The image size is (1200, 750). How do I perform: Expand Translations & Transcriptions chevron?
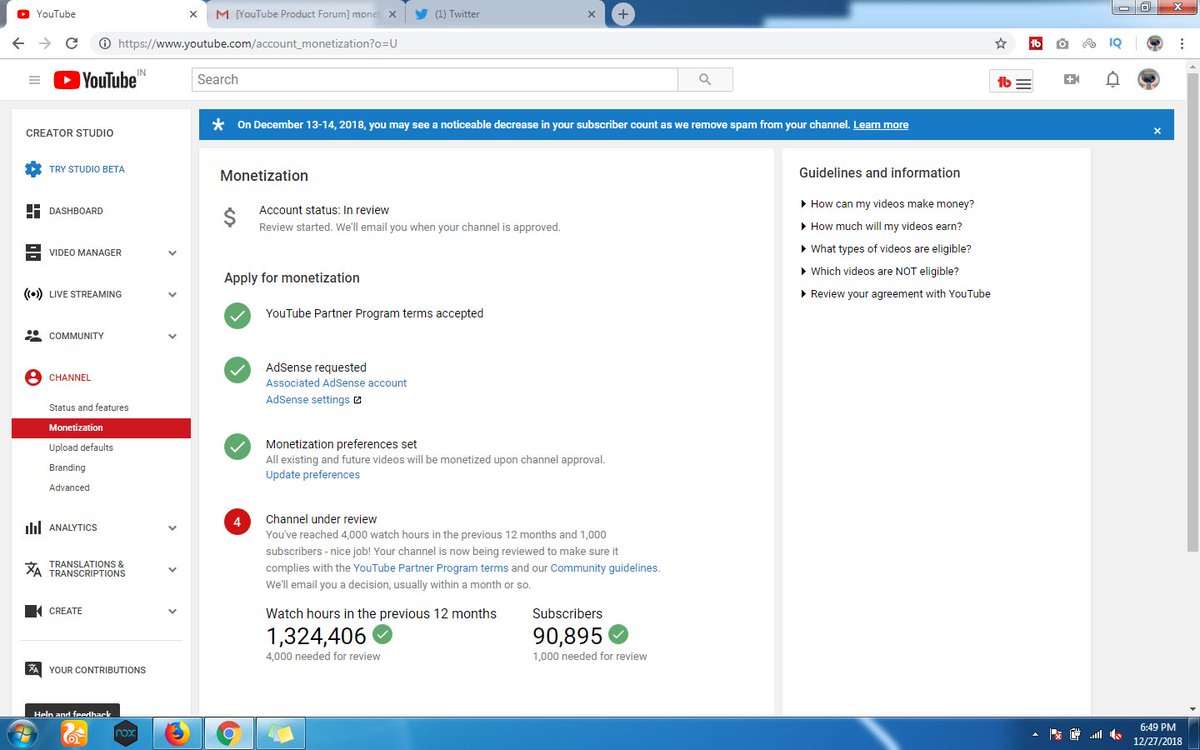172,569
